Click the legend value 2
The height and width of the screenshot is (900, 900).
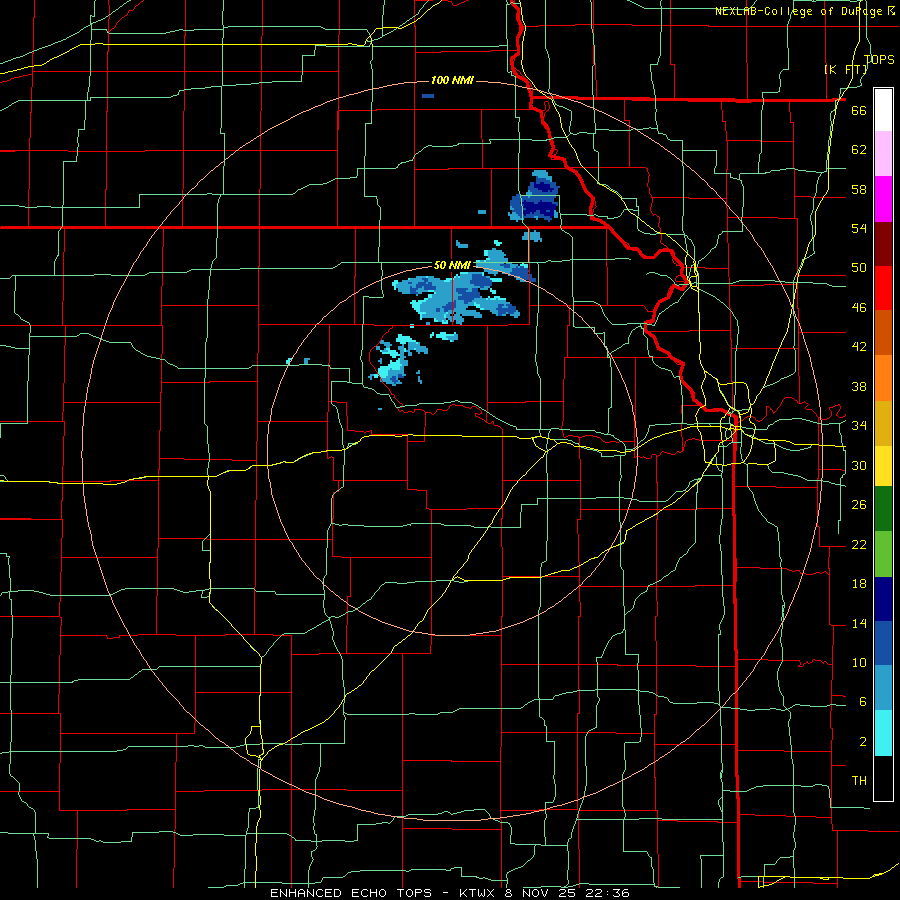(x=862, y=742)
